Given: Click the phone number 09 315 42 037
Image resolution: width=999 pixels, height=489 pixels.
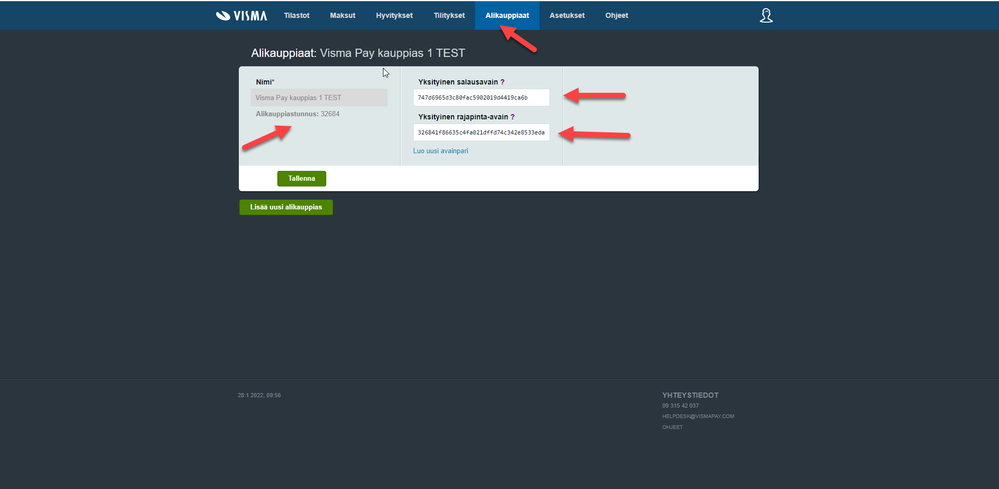Looking at the screenshot, I should click(680, 406).
